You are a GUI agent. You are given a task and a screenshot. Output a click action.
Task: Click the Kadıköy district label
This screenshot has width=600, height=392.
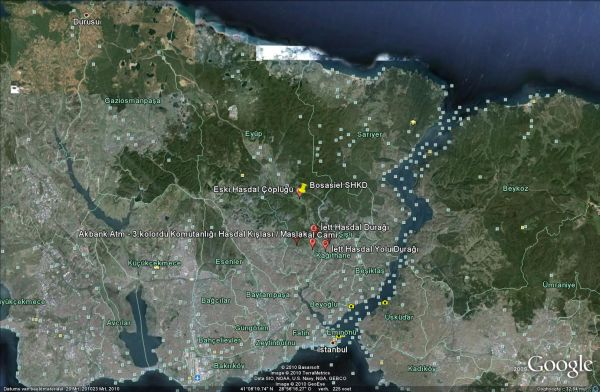point(421,369)
